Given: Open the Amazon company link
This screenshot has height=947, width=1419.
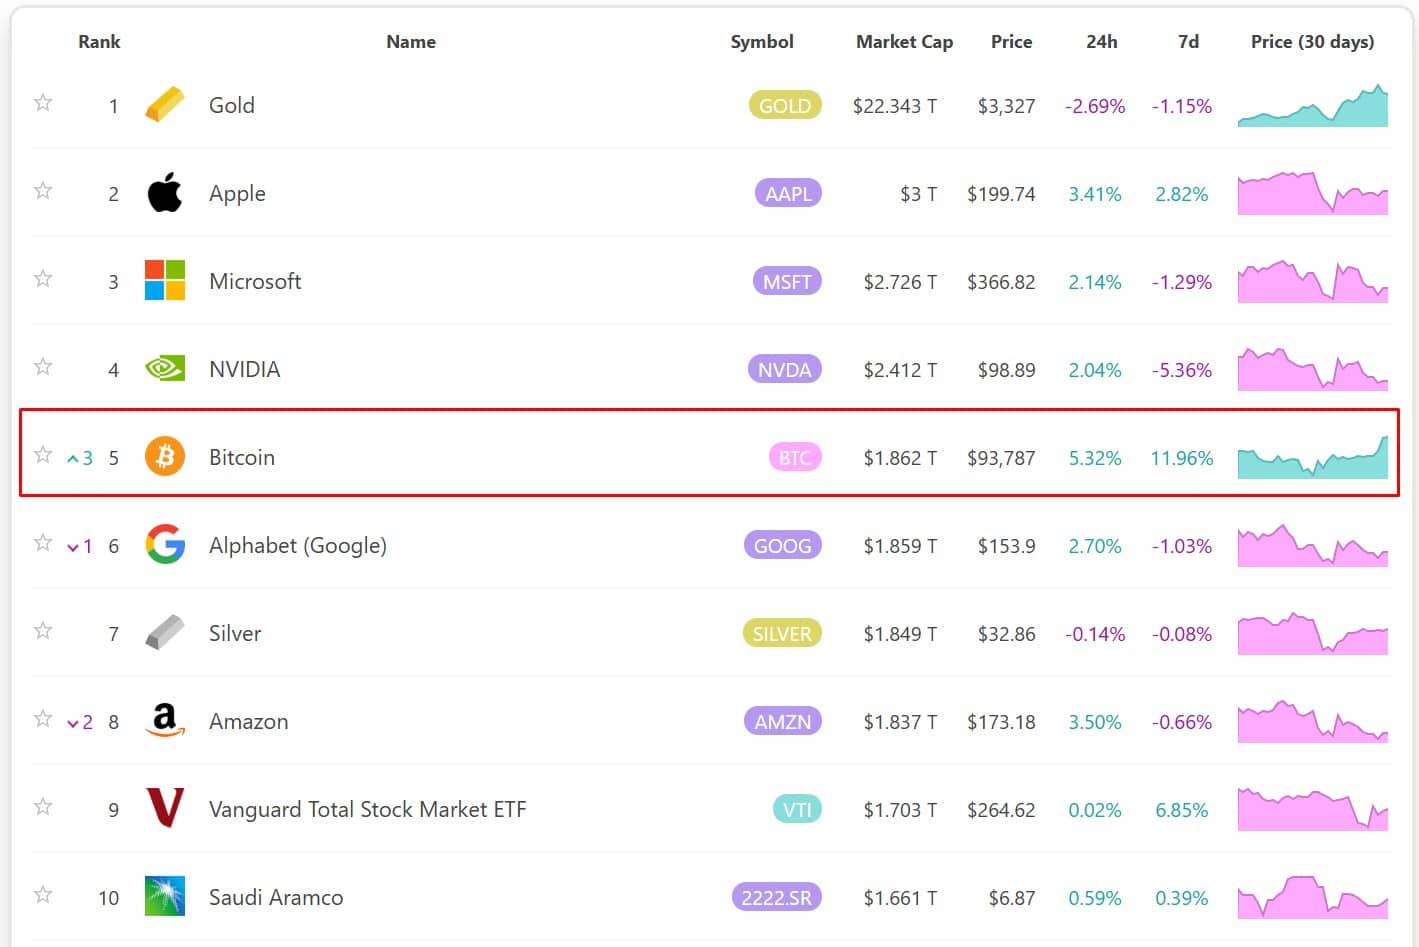Looking at the screenshot, I should click(x=248, y=721).
